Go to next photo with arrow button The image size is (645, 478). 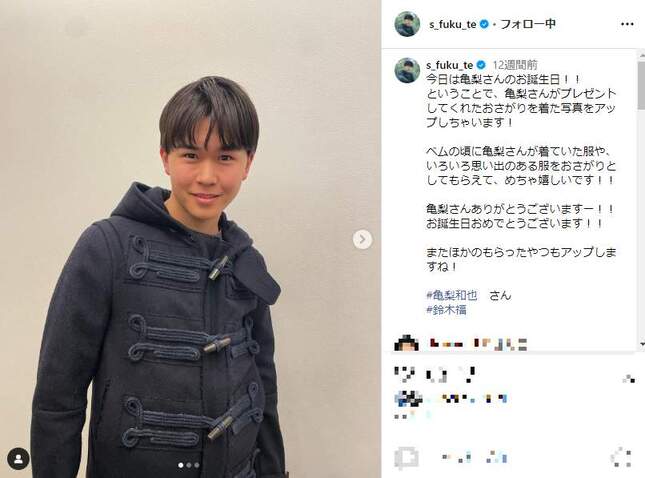362,239
